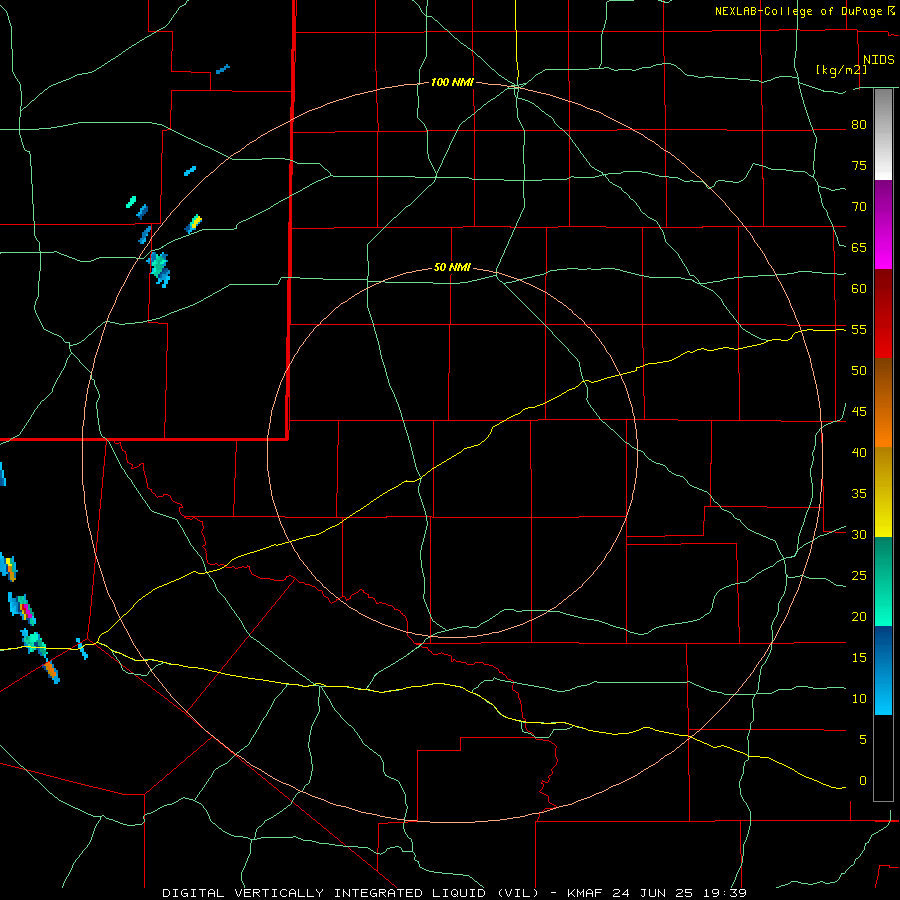Click the 35 value on color scale
This screenshot has width=900, height=900.
(x=859, y=494)
